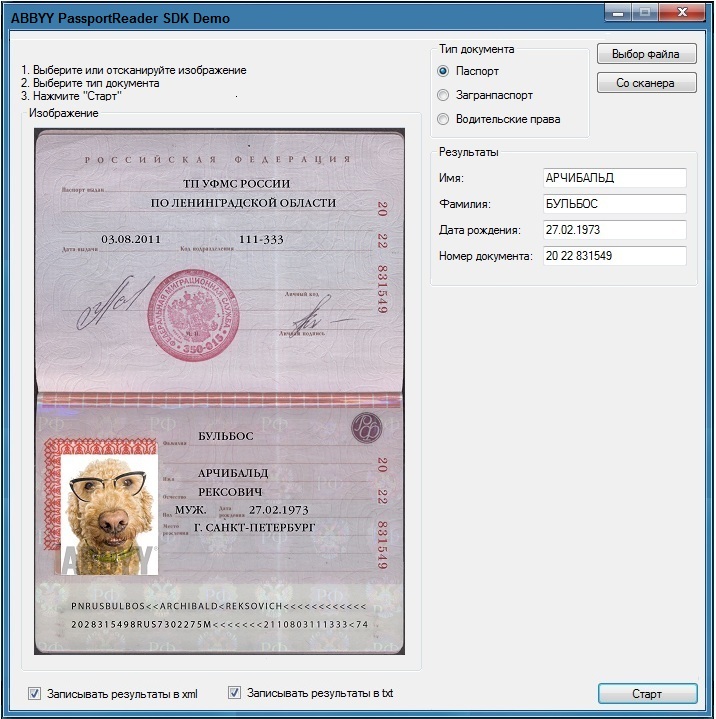
Task: Click the 'Выбор файла' button
Action: click(x=646, y=54)
